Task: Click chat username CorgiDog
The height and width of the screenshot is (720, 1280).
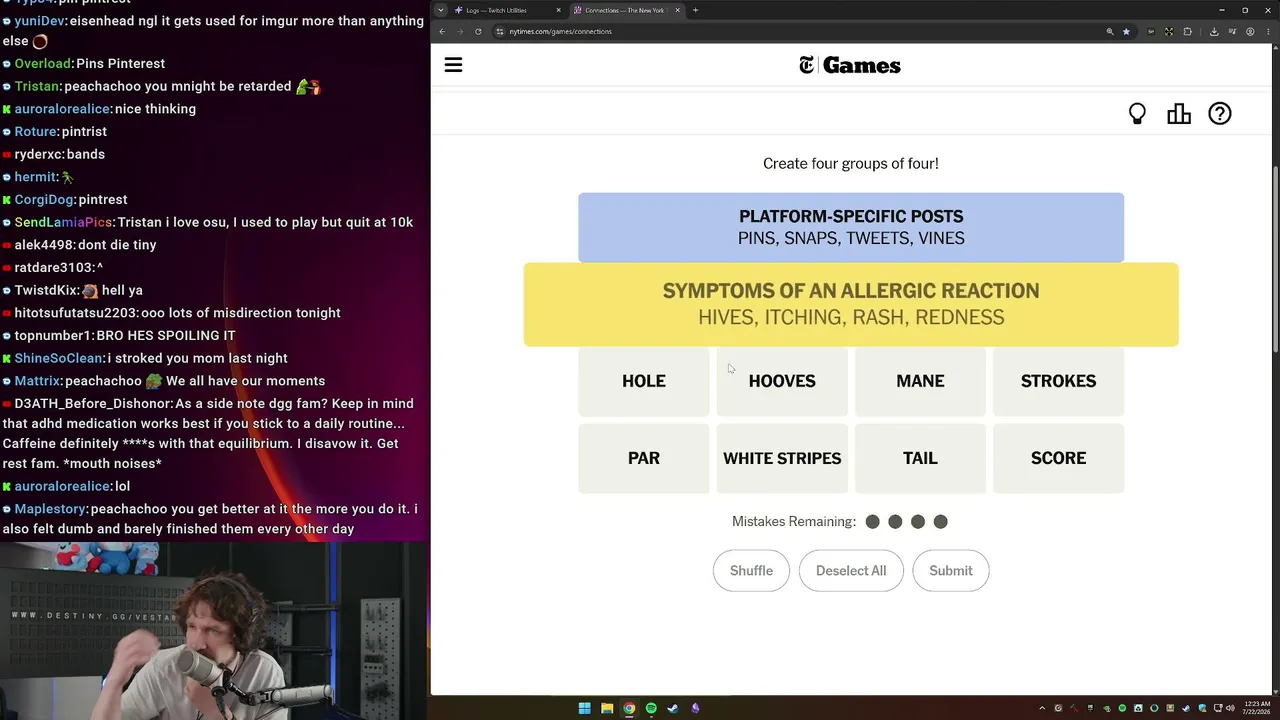Action: point(44,199)
